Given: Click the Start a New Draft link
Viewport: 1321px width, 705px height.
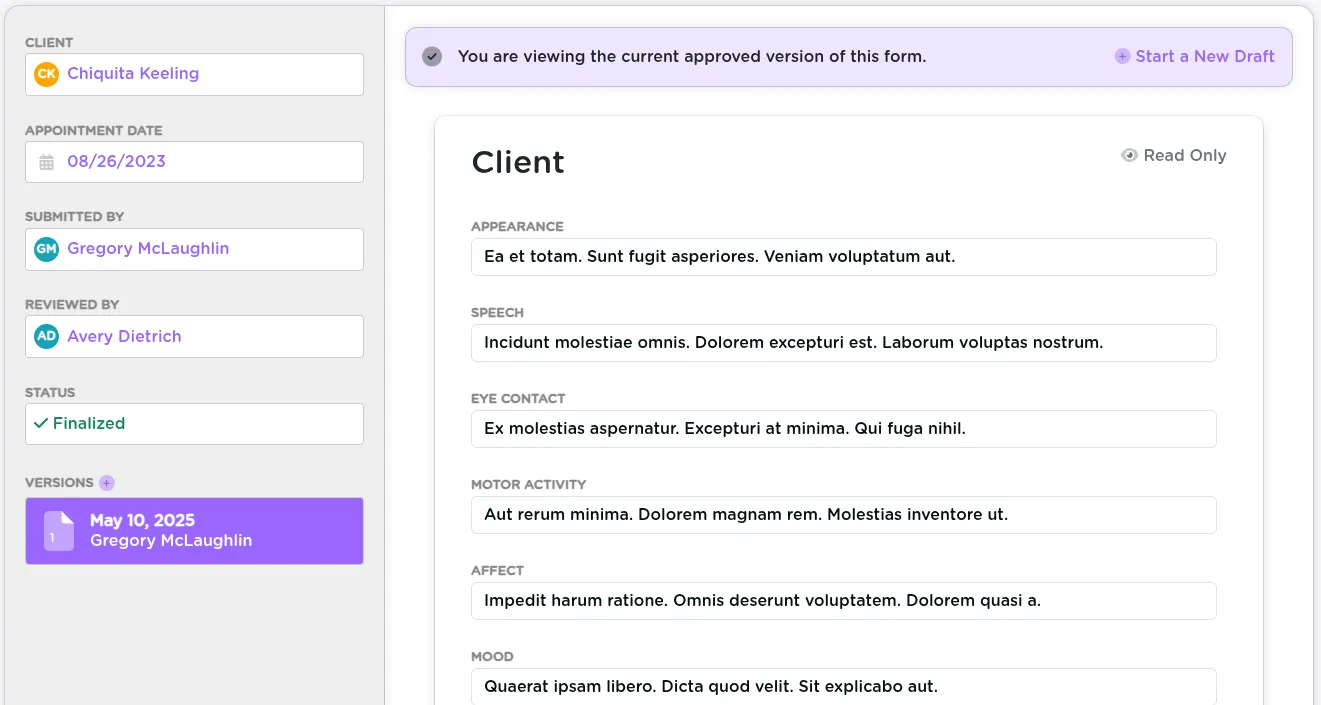Looking at the screenshot, I should coord(1204,56).
